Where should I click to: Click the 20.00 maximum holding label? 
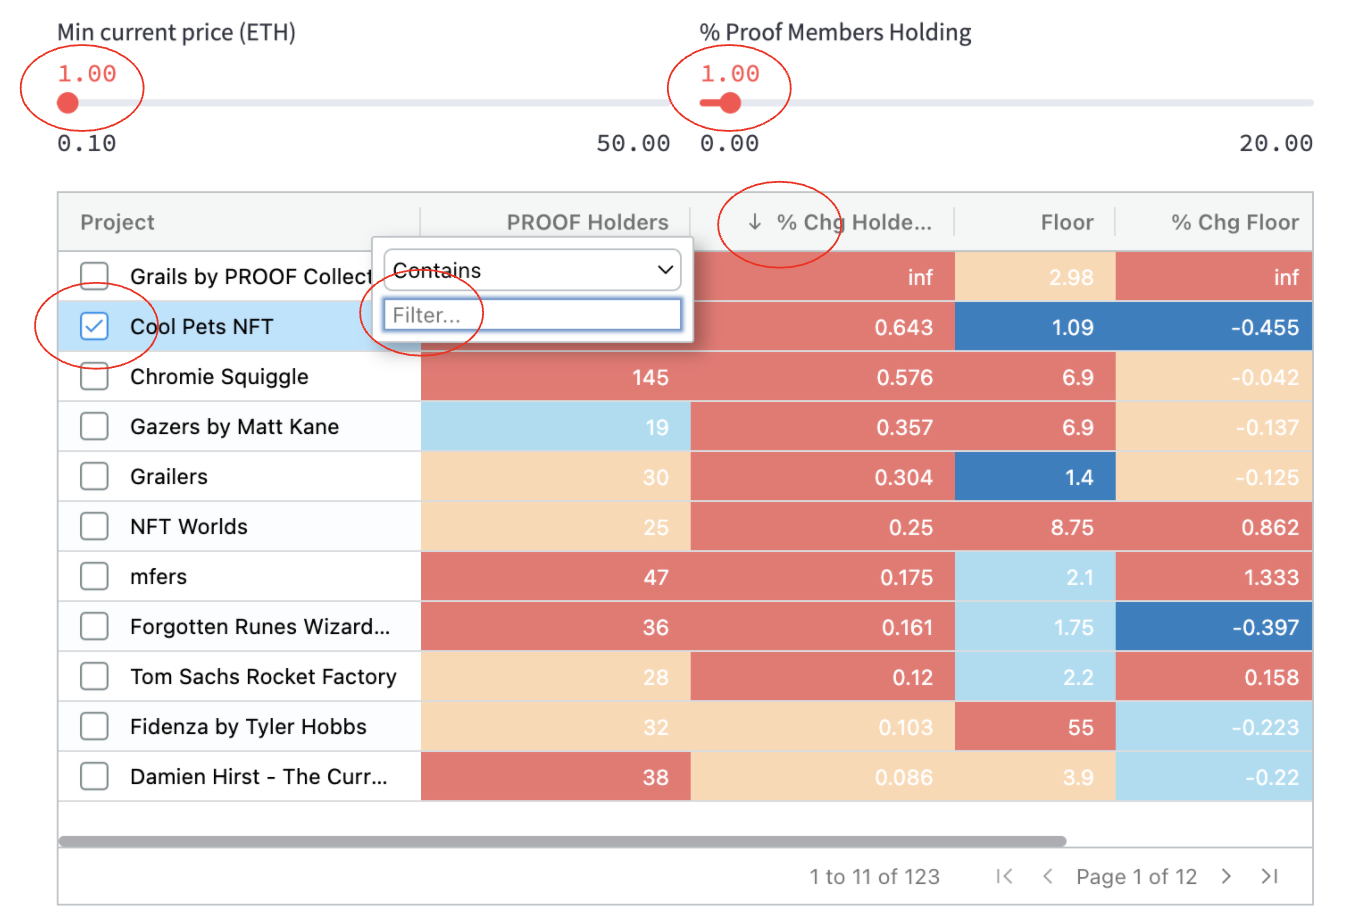point(1276,143)
